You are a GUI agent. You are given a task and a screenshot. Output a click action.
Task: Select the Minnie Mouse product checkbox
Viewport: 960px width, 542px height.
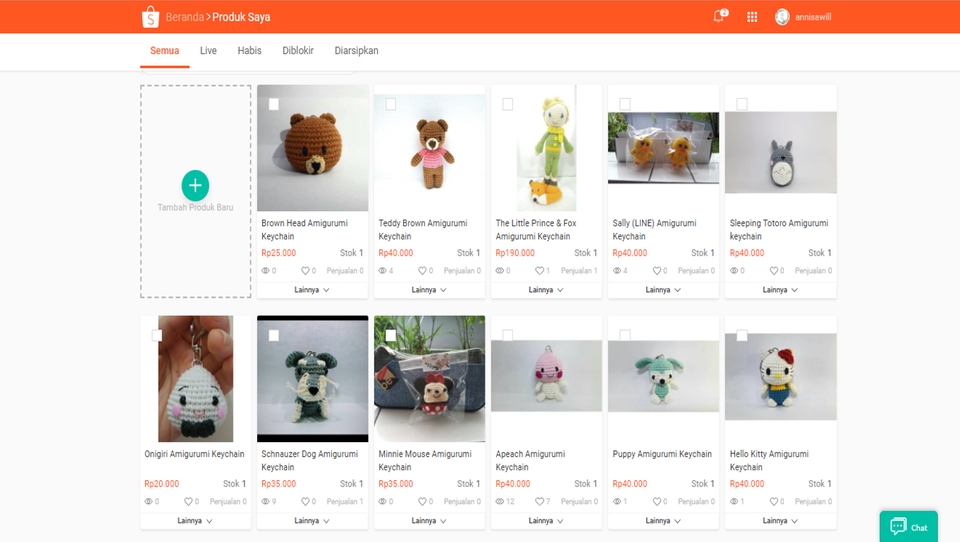point(391,335)
